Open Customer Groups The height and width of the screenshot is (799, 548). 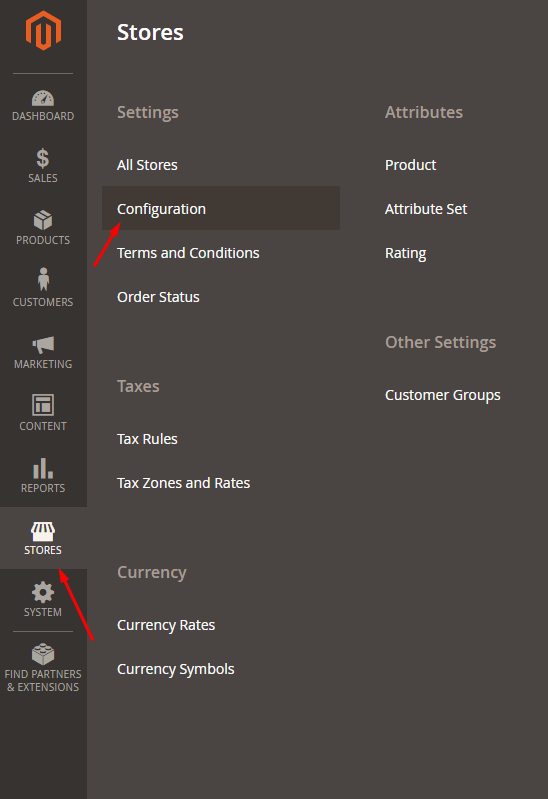click(x=443, y=395)
